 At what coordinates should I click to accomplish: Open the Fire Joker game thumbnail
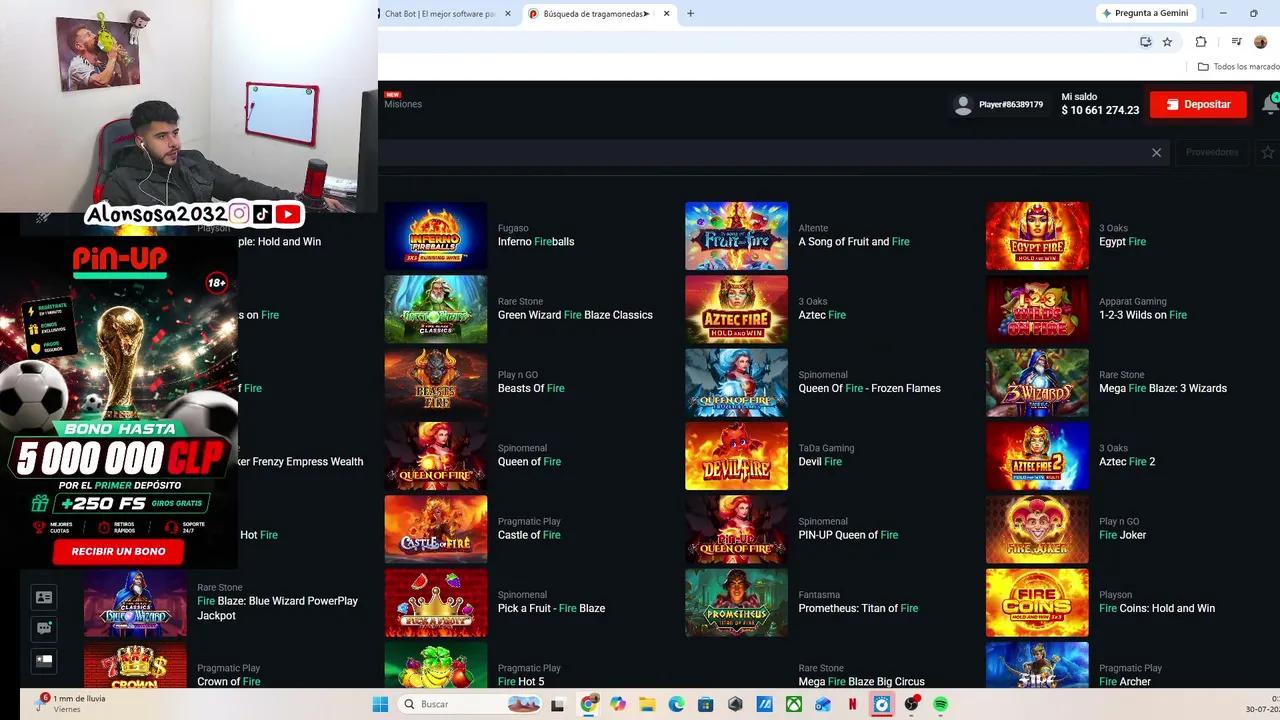coord(1037,529)
